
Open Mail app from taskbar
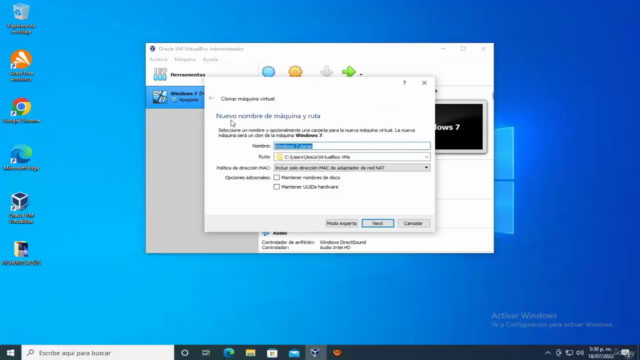(294, 353)
